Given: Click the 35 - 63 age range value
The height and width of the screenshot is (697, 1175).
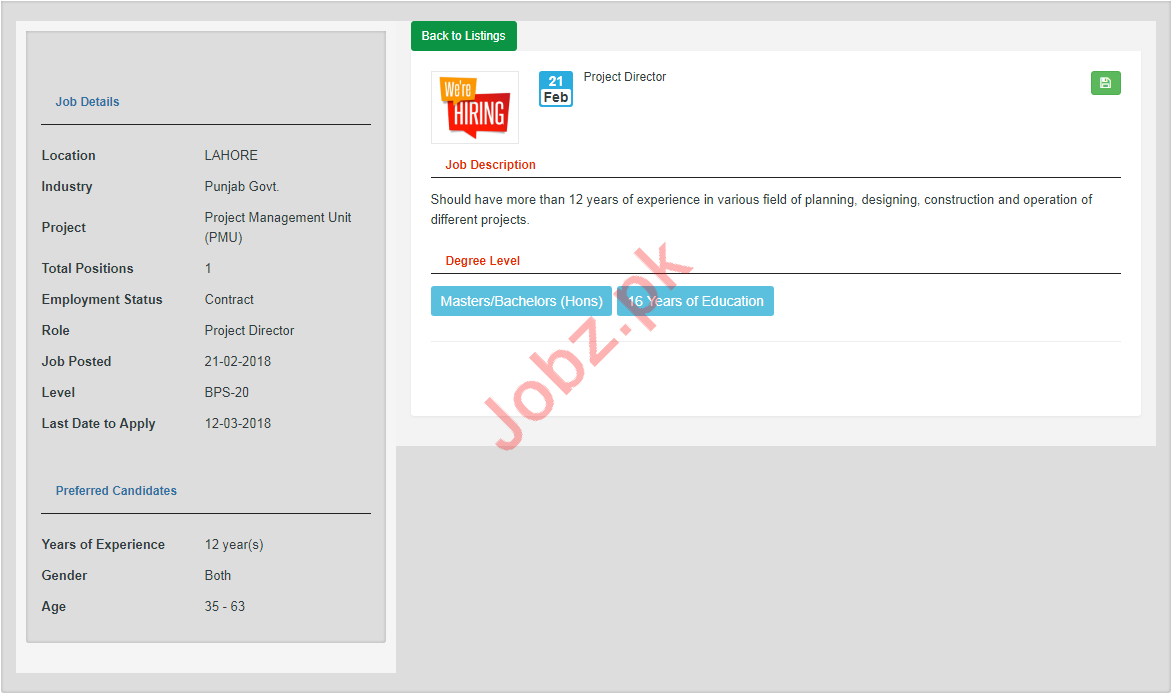Looking at the screenshot, I should (x=224, y=607).
